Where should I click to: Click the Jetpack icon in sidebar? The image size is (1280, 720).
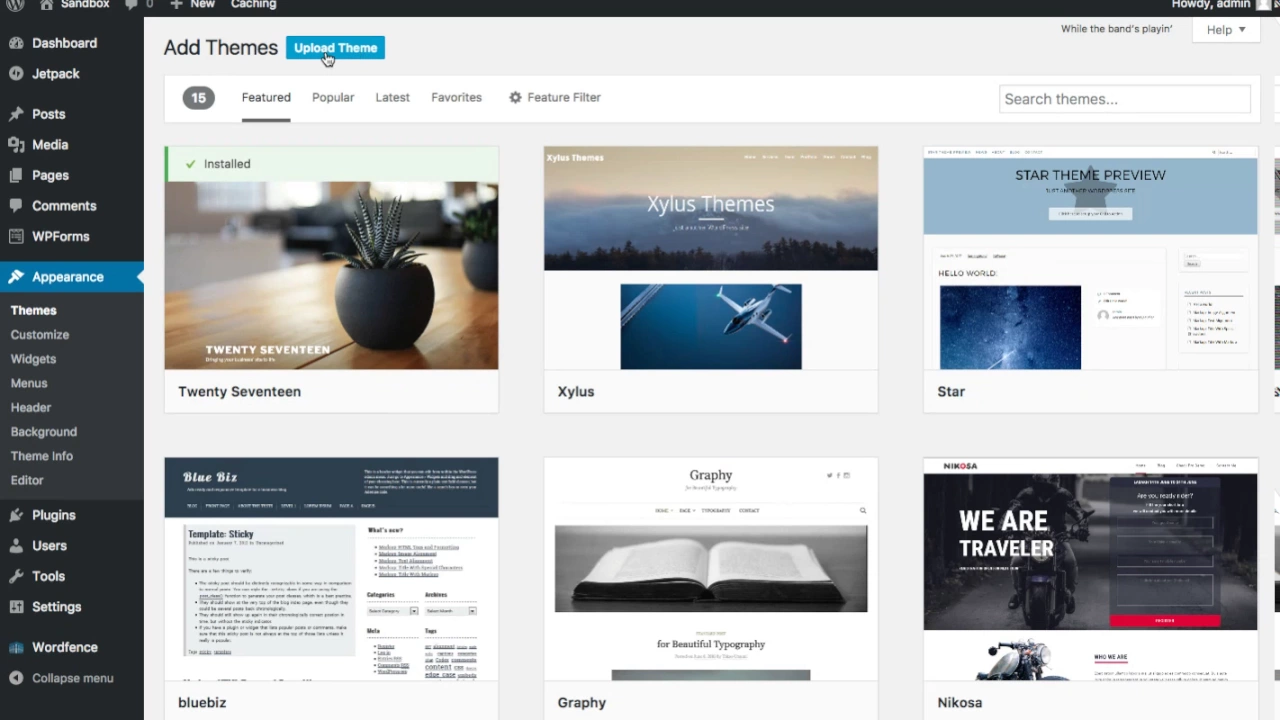[16, 74]
